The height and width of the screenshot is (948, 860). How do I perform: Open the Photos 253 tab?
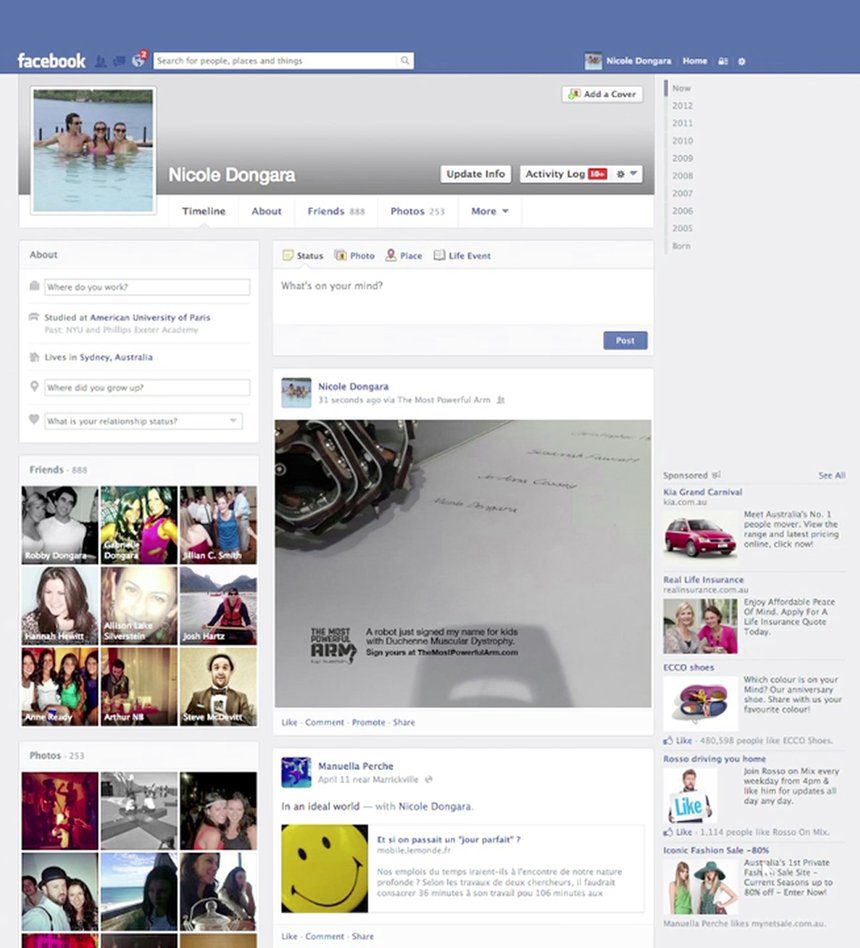click(417, 211)
